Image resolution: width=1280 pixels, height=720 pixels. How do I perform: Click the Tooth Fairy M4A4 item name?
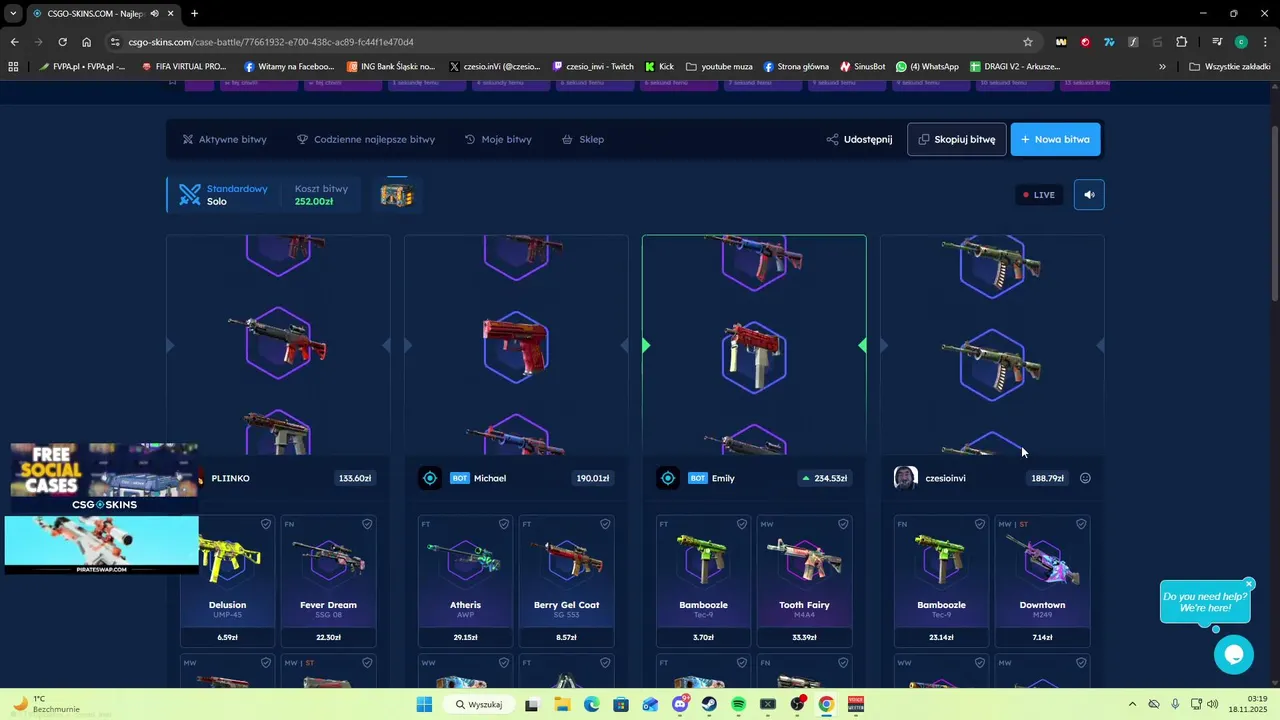[805, 605]
